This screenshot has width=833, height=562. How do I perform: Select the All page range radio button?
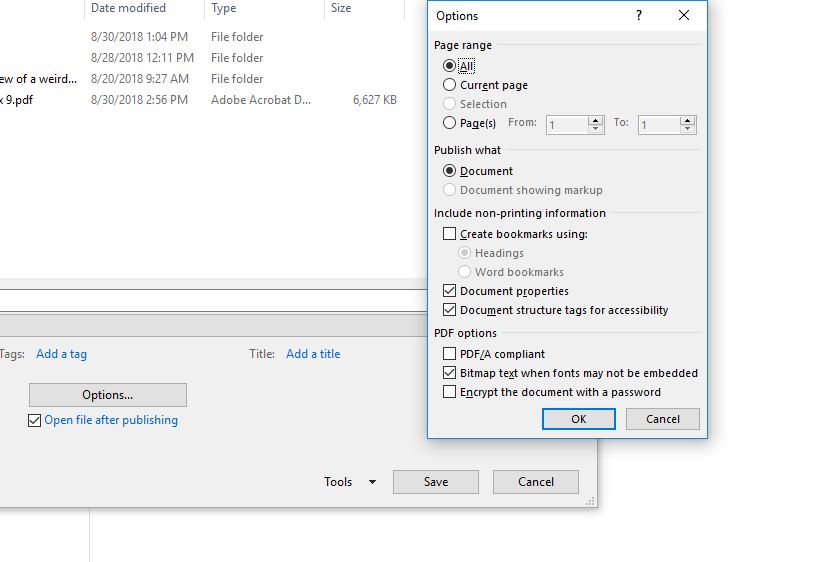tap(449, 66)
